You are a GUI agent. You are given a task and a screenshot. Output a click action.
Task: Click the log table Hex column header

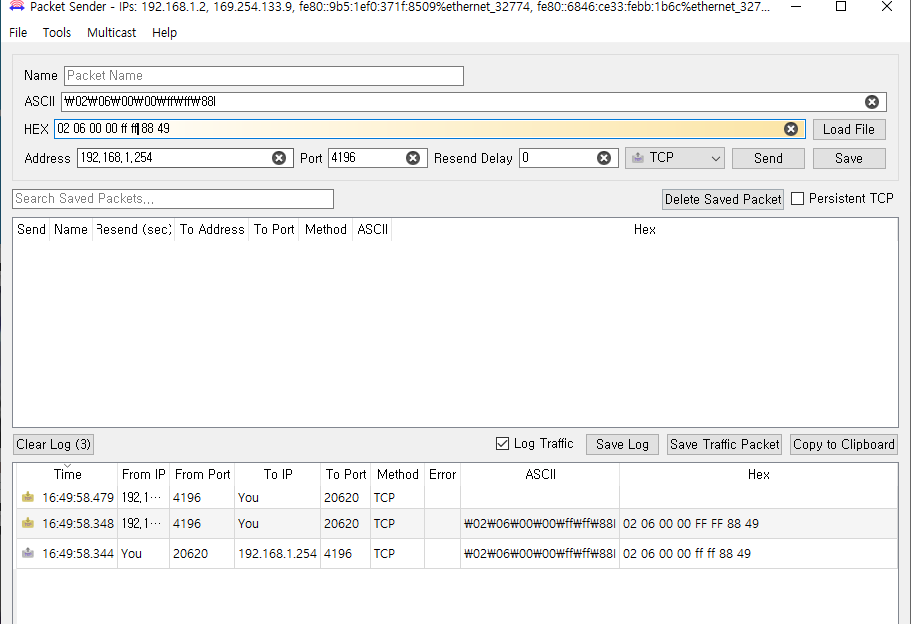pos(758,474)
